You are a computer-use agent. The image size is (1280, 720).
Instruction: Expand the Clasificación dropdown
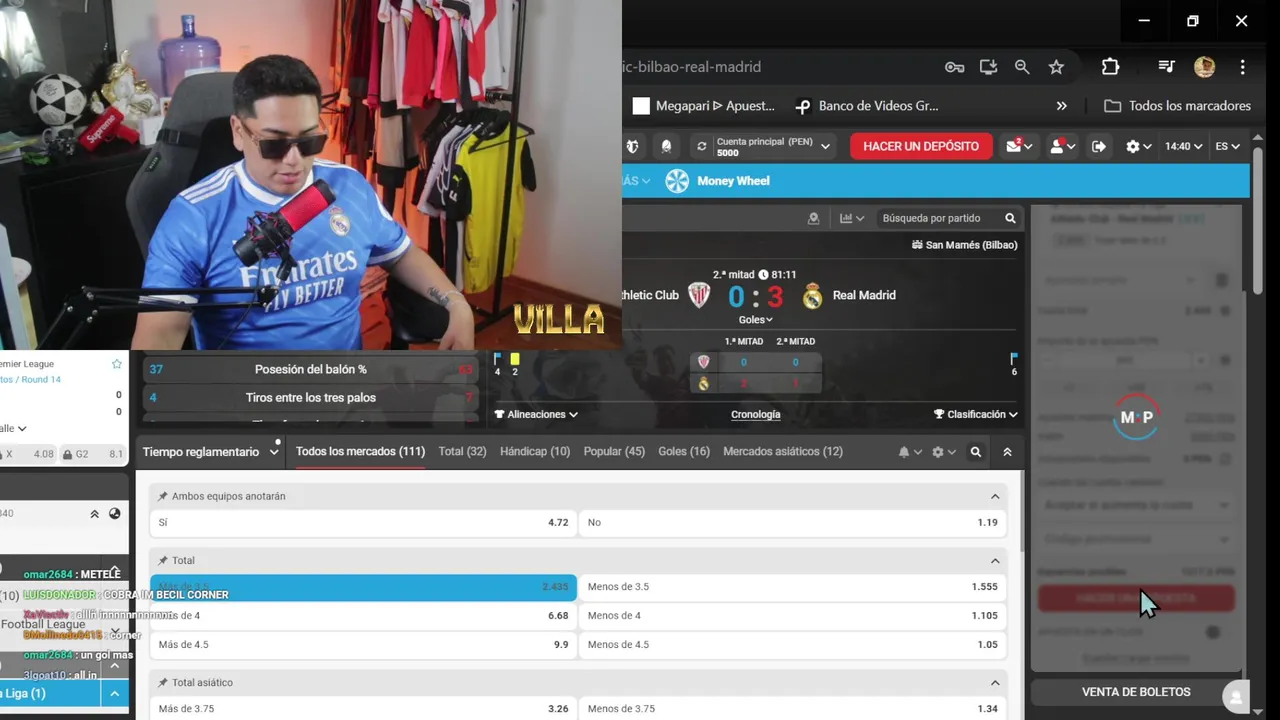click(x=976, y=414)
